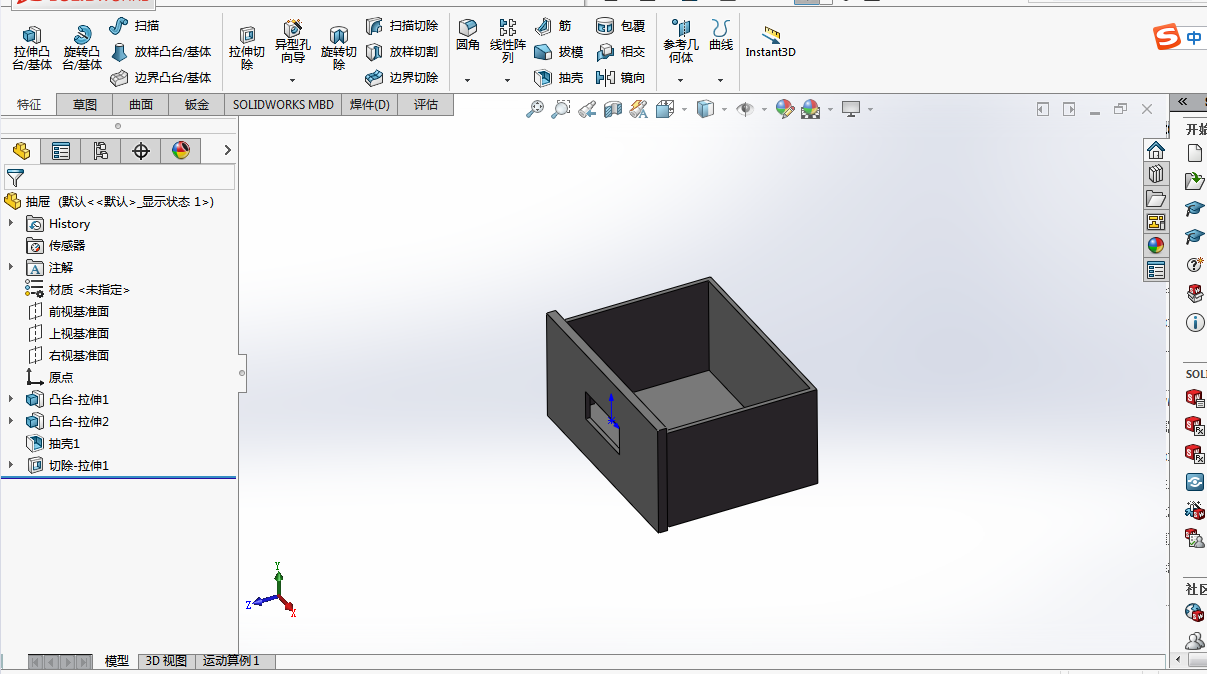This screenshot has height=674, width=1207.
Task: Click the Edit Appearance color ball icon
Action: 784,109
